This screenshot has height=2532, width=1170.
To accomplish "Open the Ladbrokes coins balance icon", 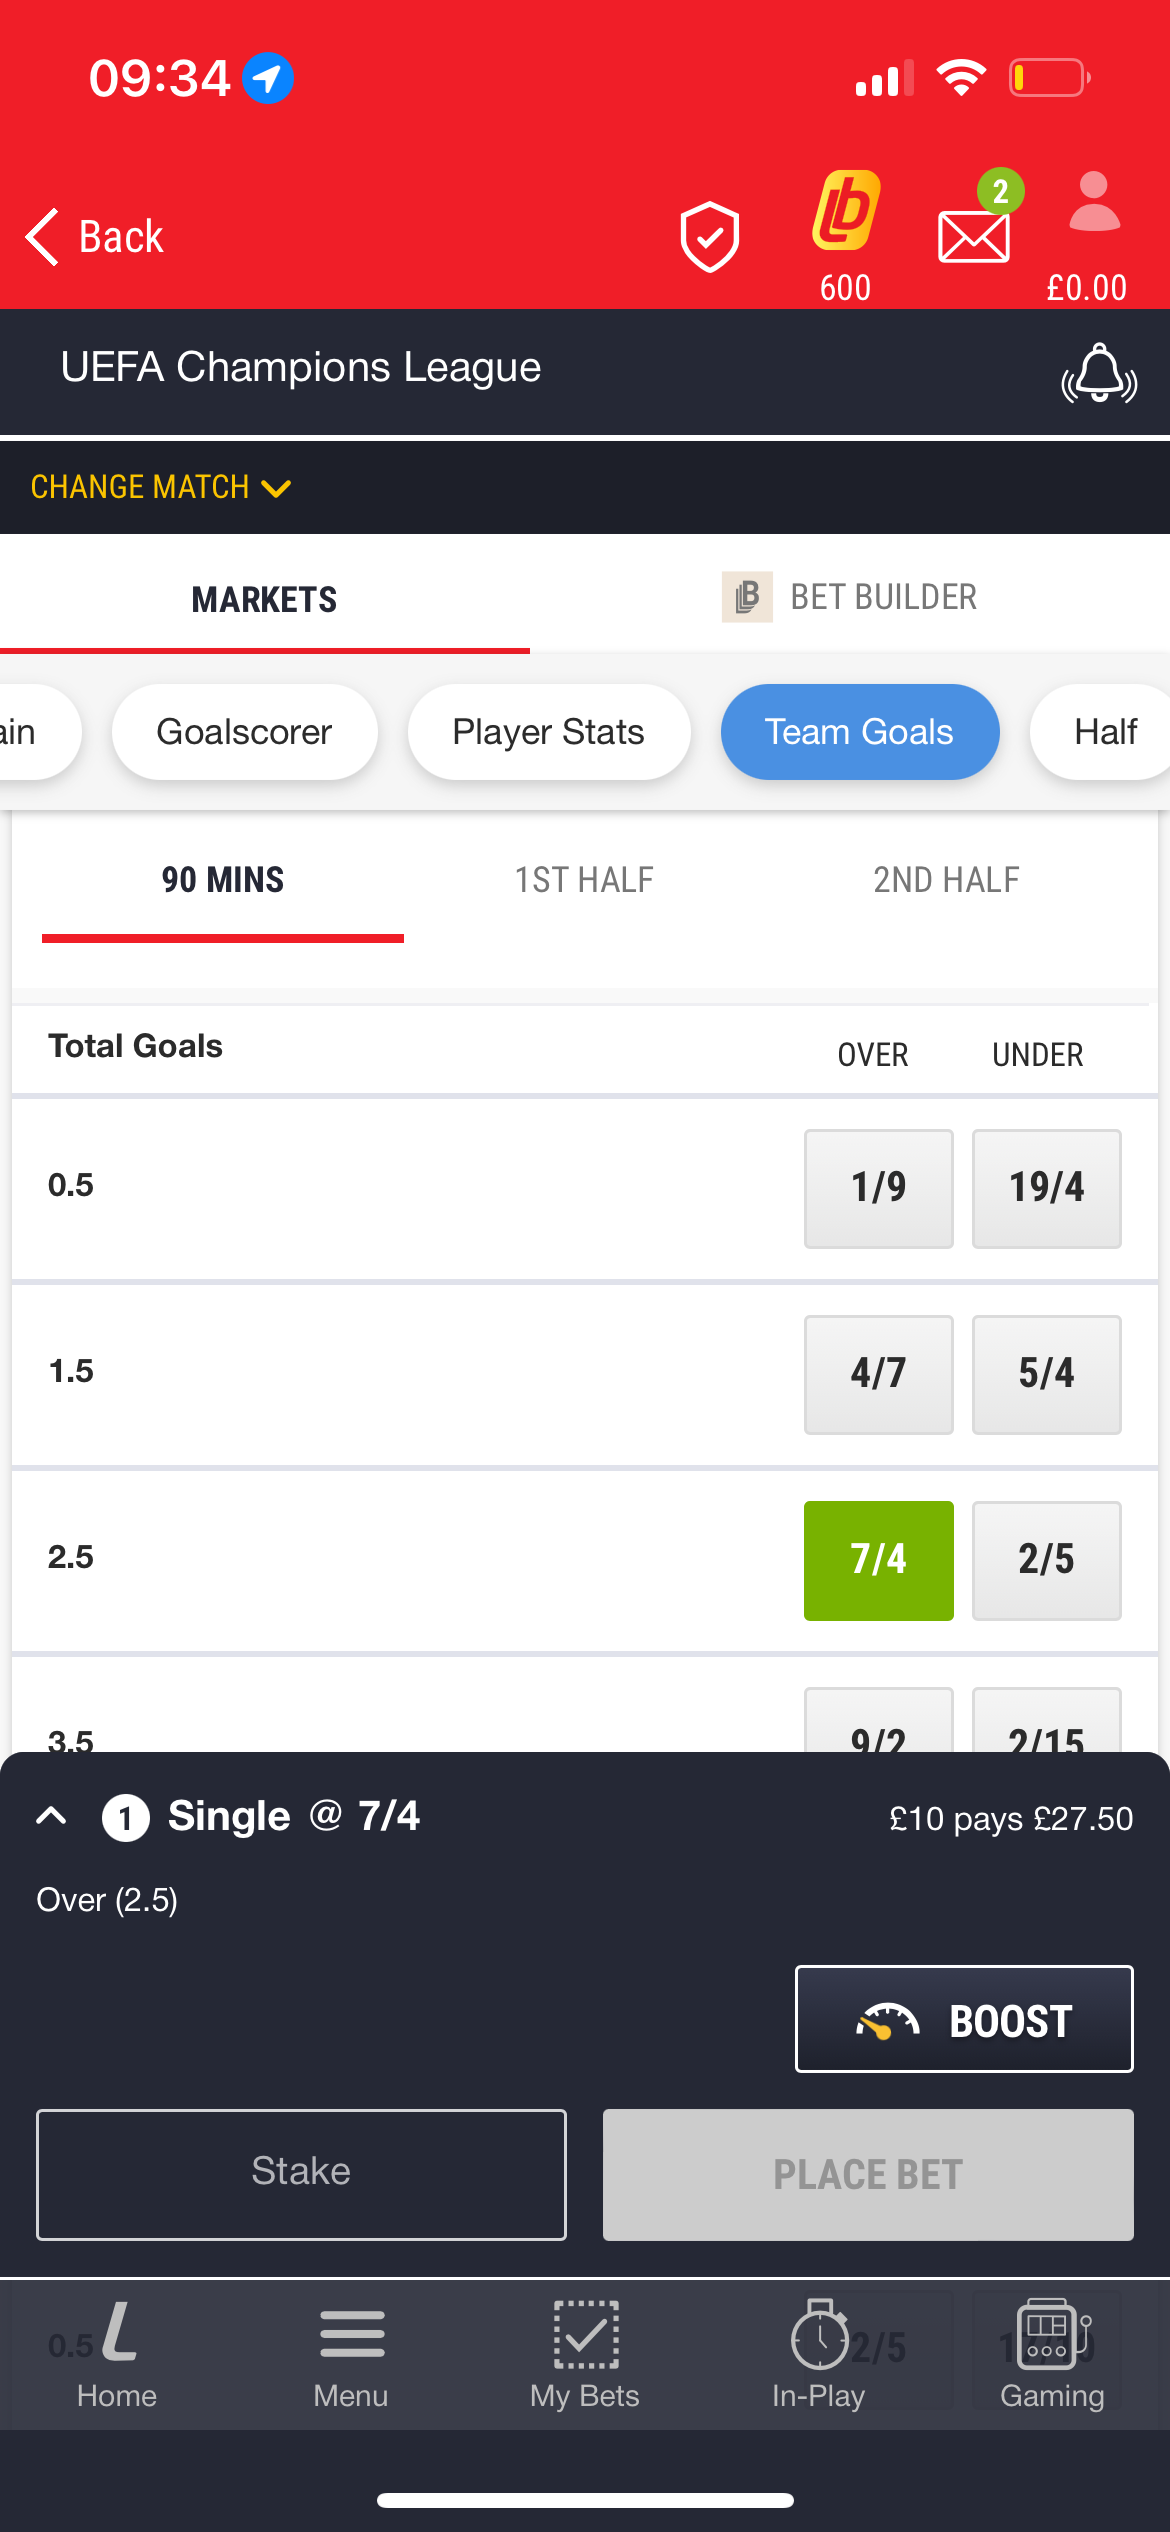I will (845, 212).
